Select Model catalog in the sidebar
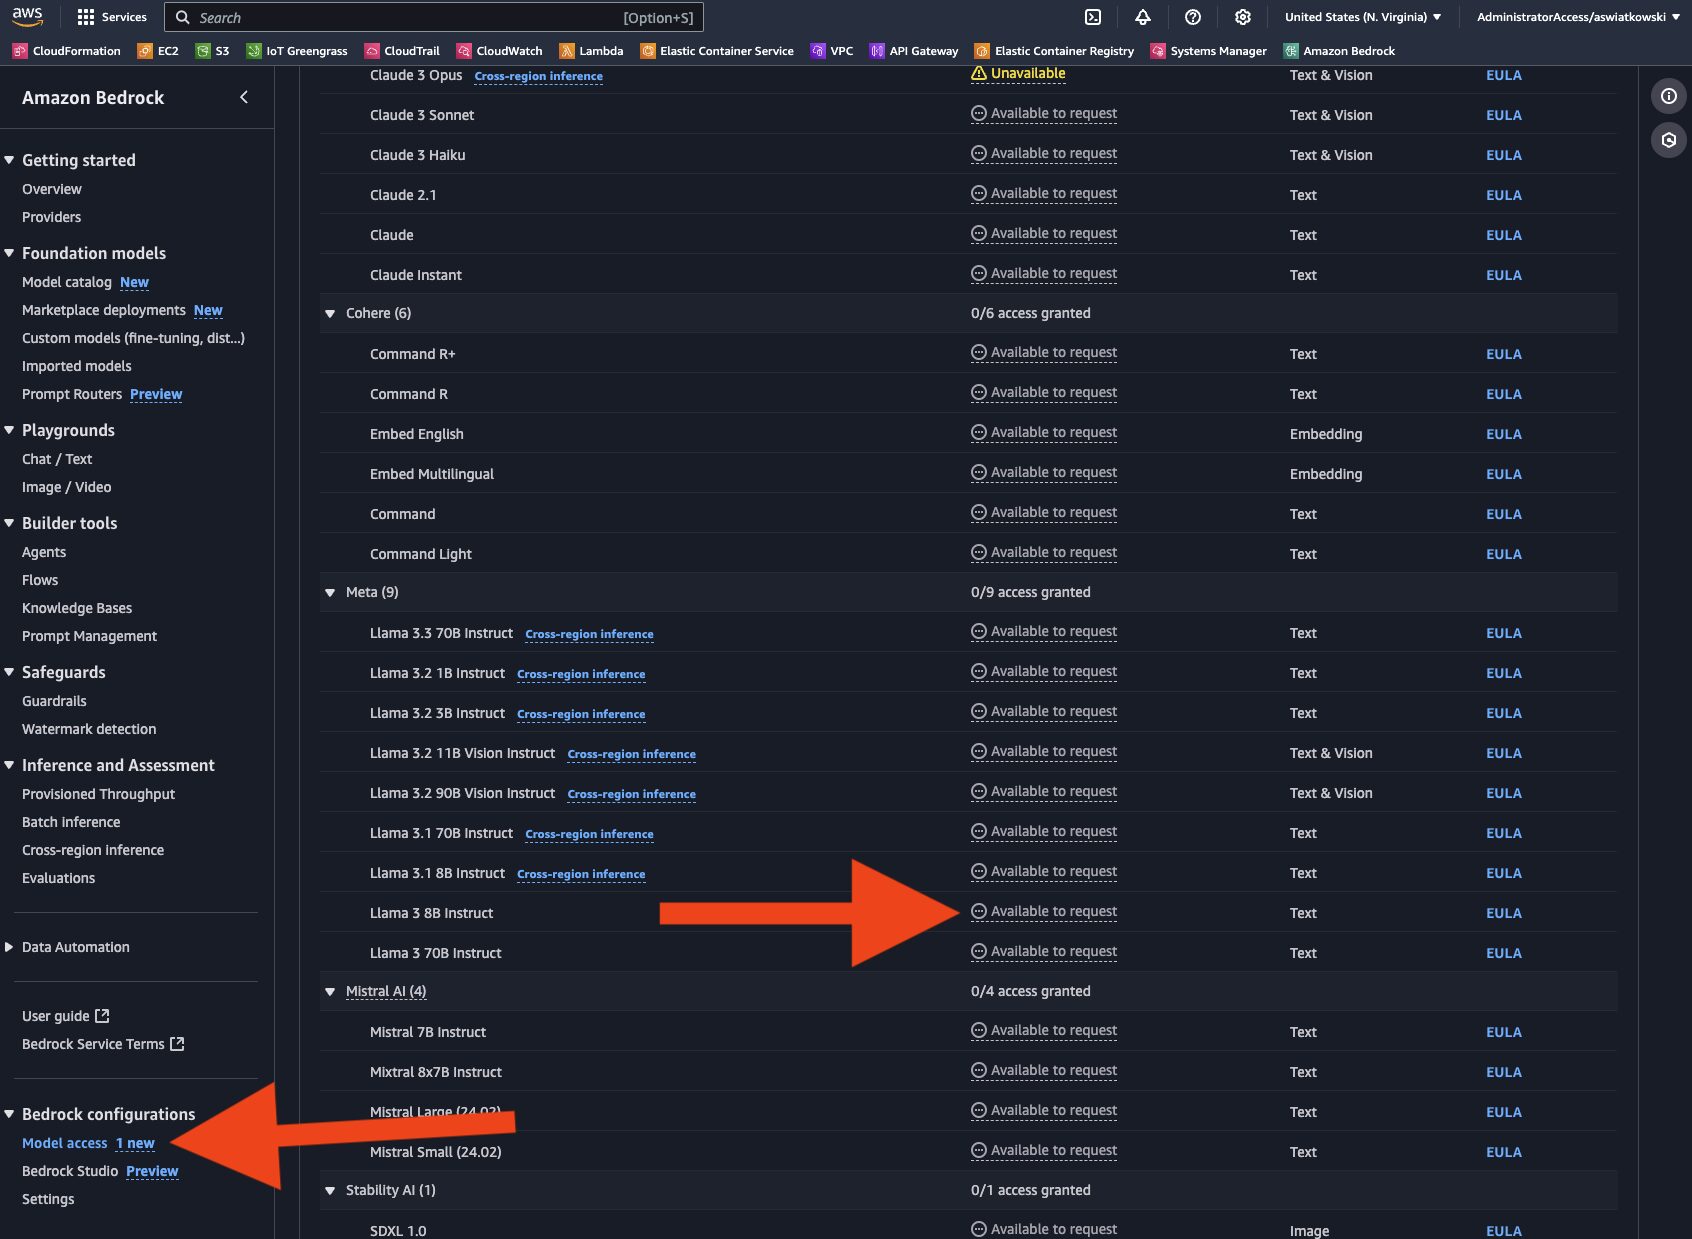1692x1239 pixels. point(67,282)
